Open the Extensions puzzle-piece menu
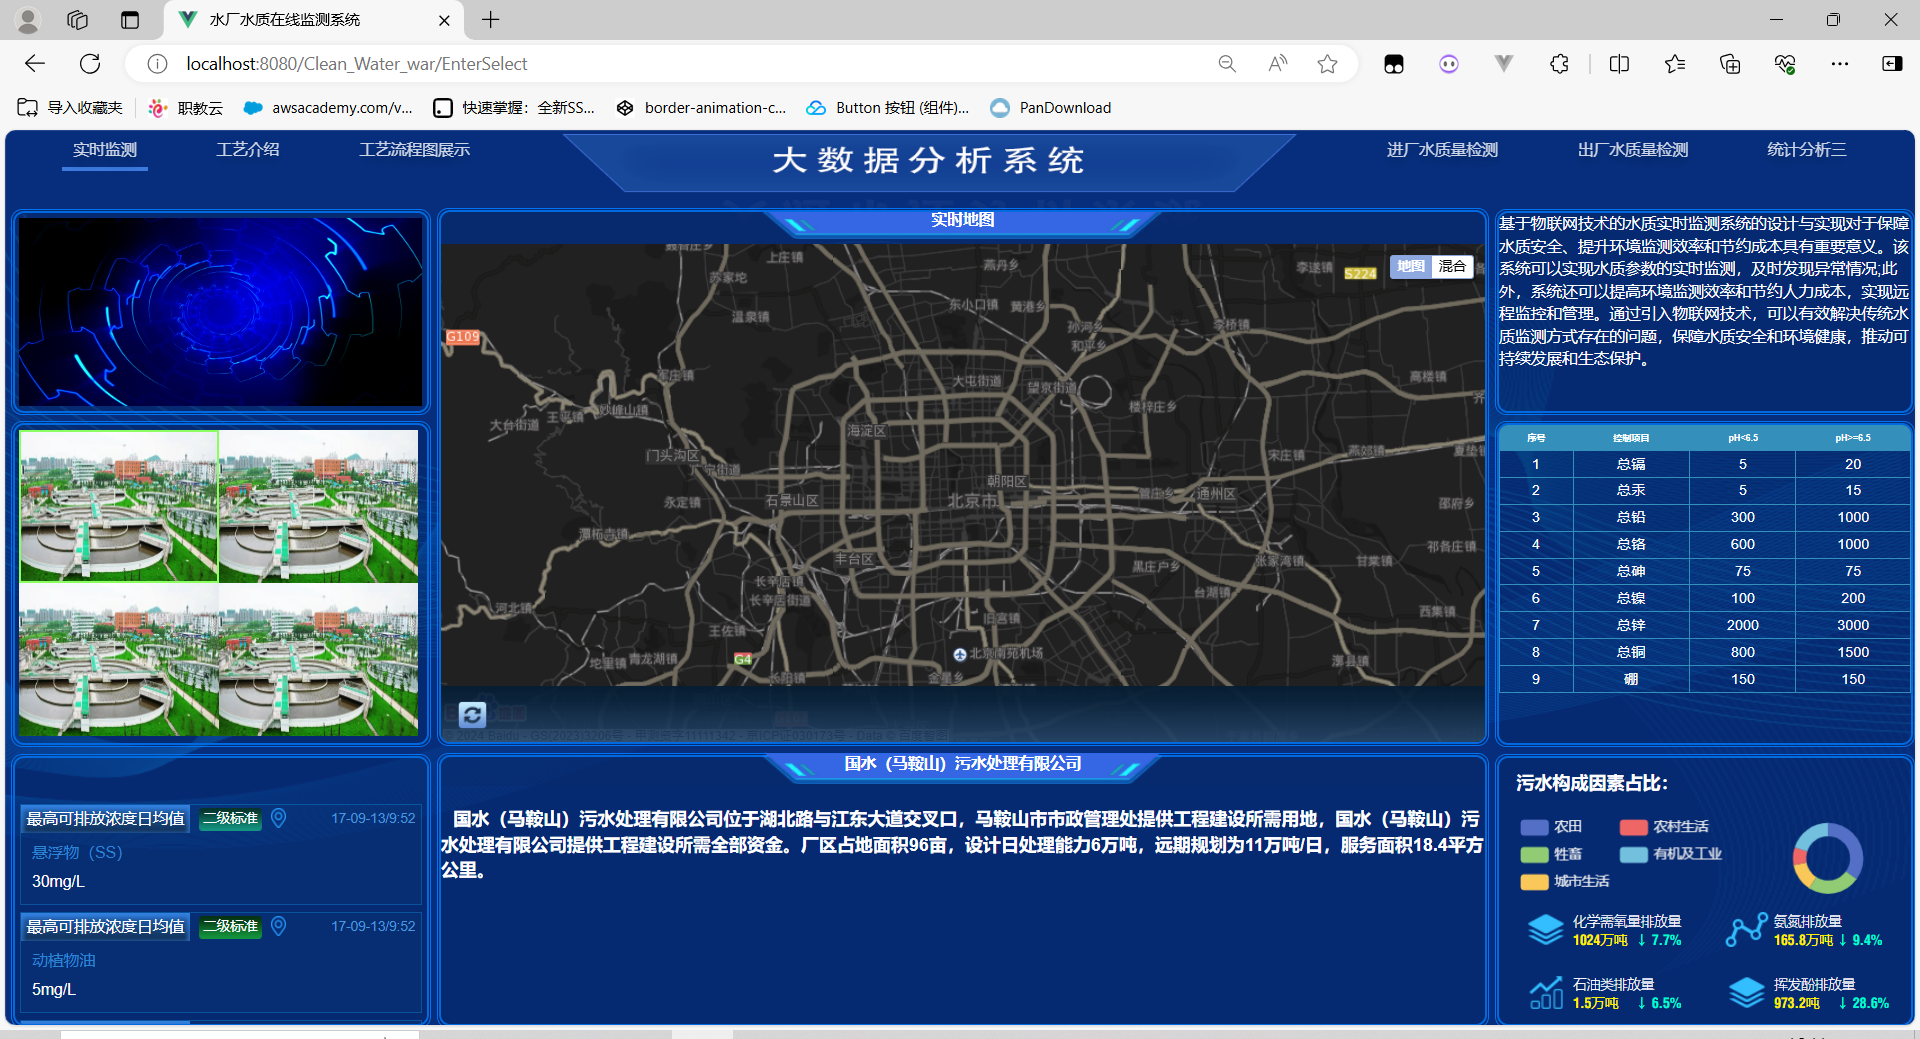Viewport: 1920px width, 1039px height. point(1559,64)
